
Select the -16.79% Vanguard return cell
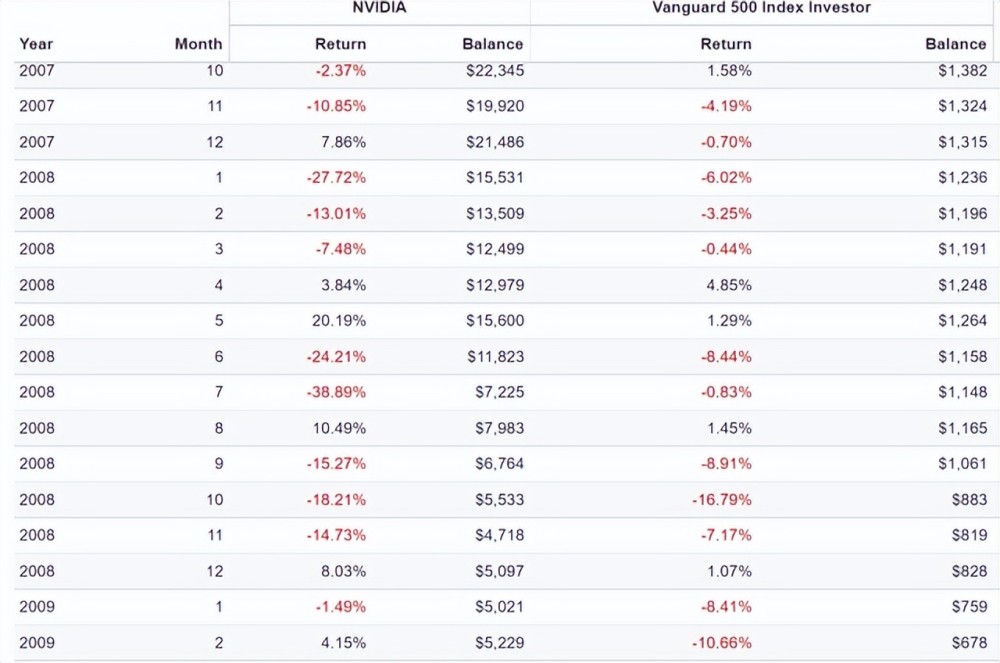click(722, 499)
